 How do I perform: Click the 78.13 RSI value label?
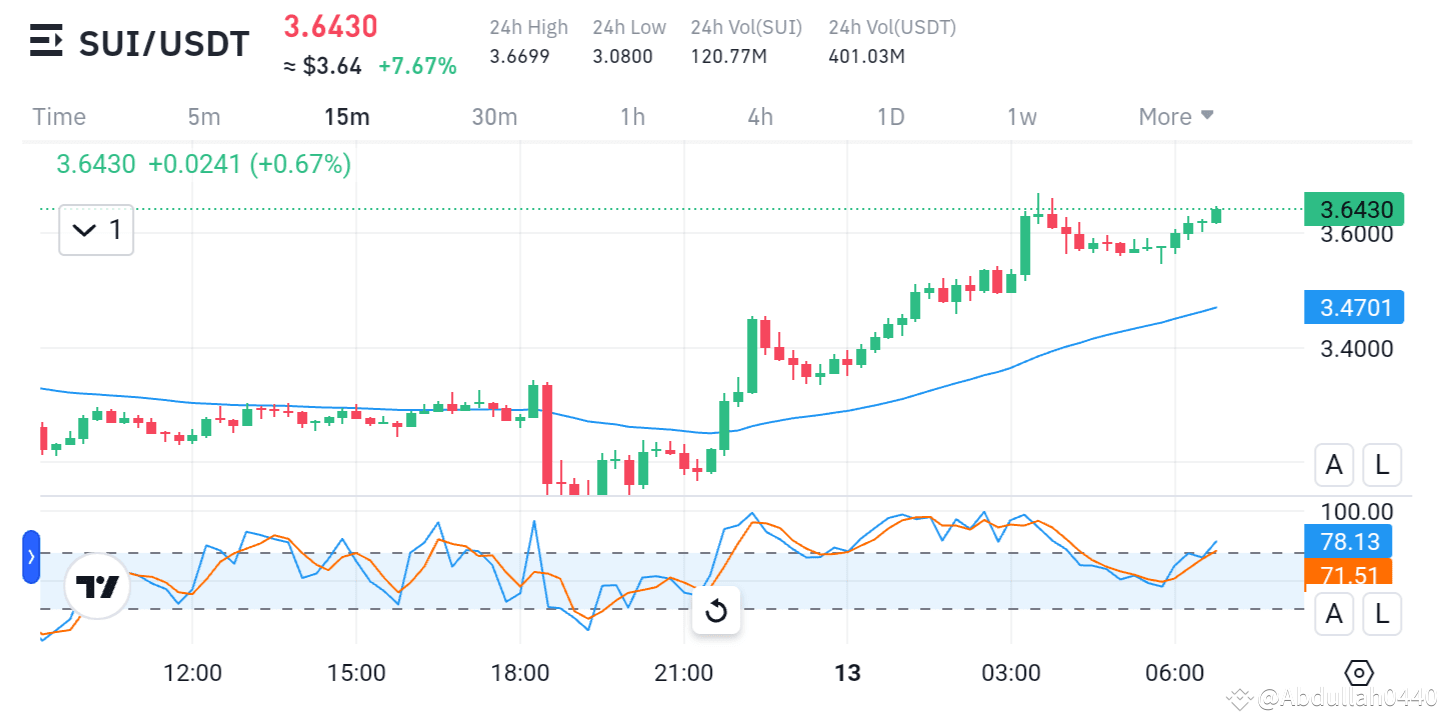click(x=1347, y=541)
